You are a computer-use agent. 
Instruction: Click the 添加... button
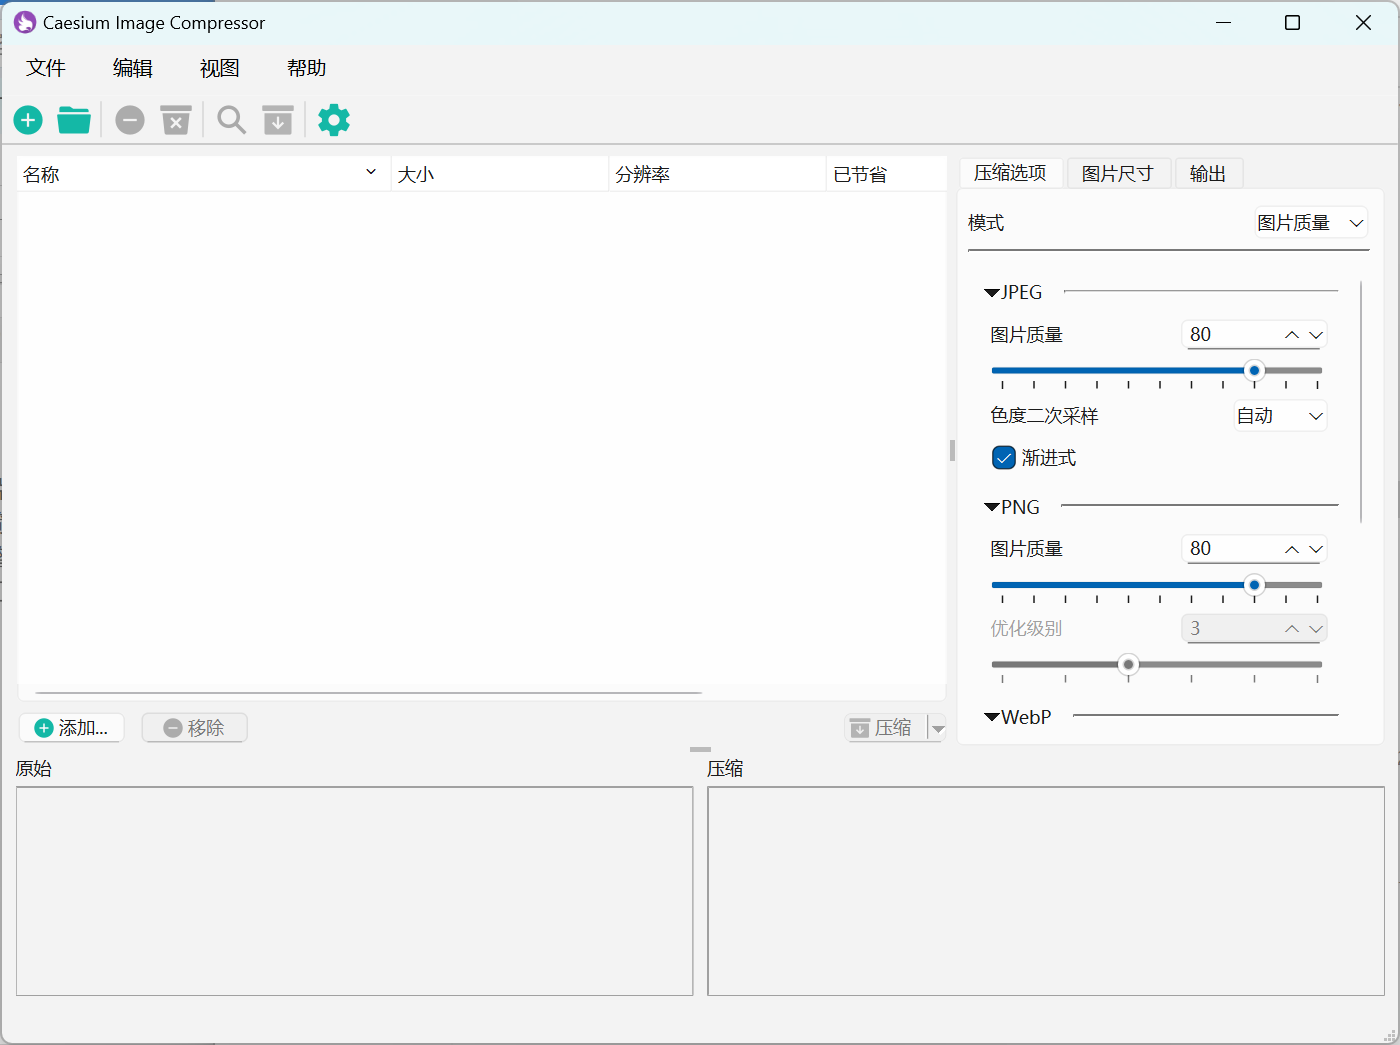point(72,728)
